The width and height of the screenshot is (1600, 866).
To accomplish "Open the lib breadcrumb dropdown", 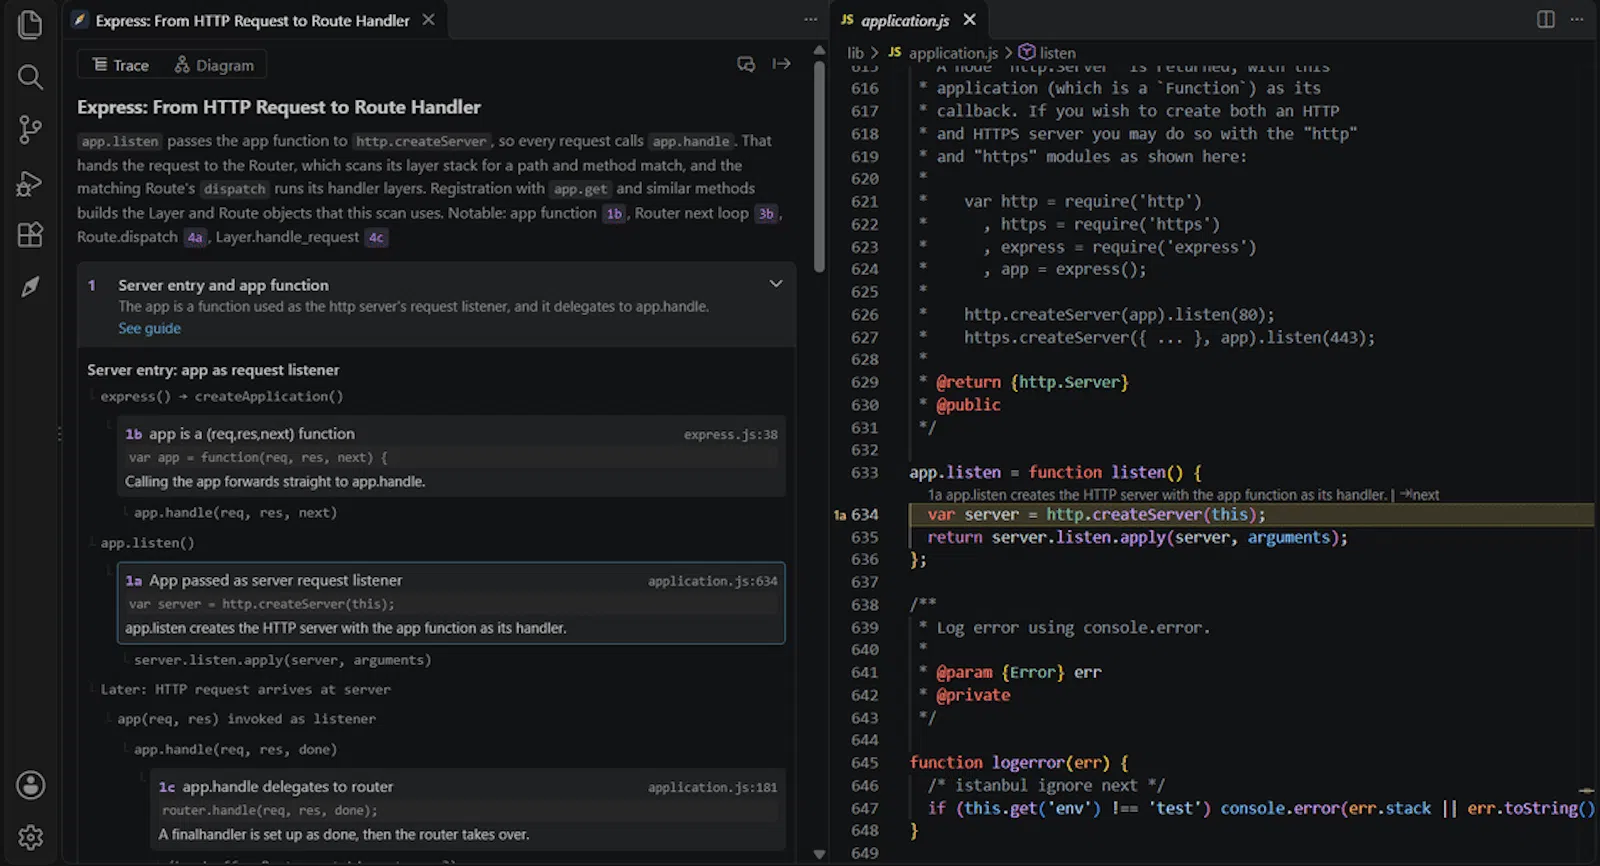I will pos(855,53).
